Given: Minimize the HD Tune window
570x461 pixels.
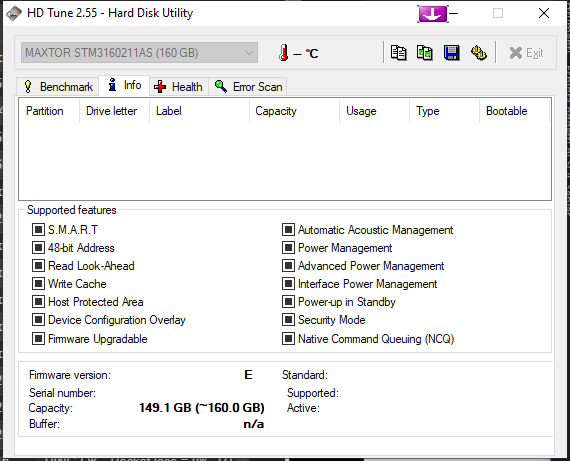Looking at the screenshot, I should (x=453, y=13).
